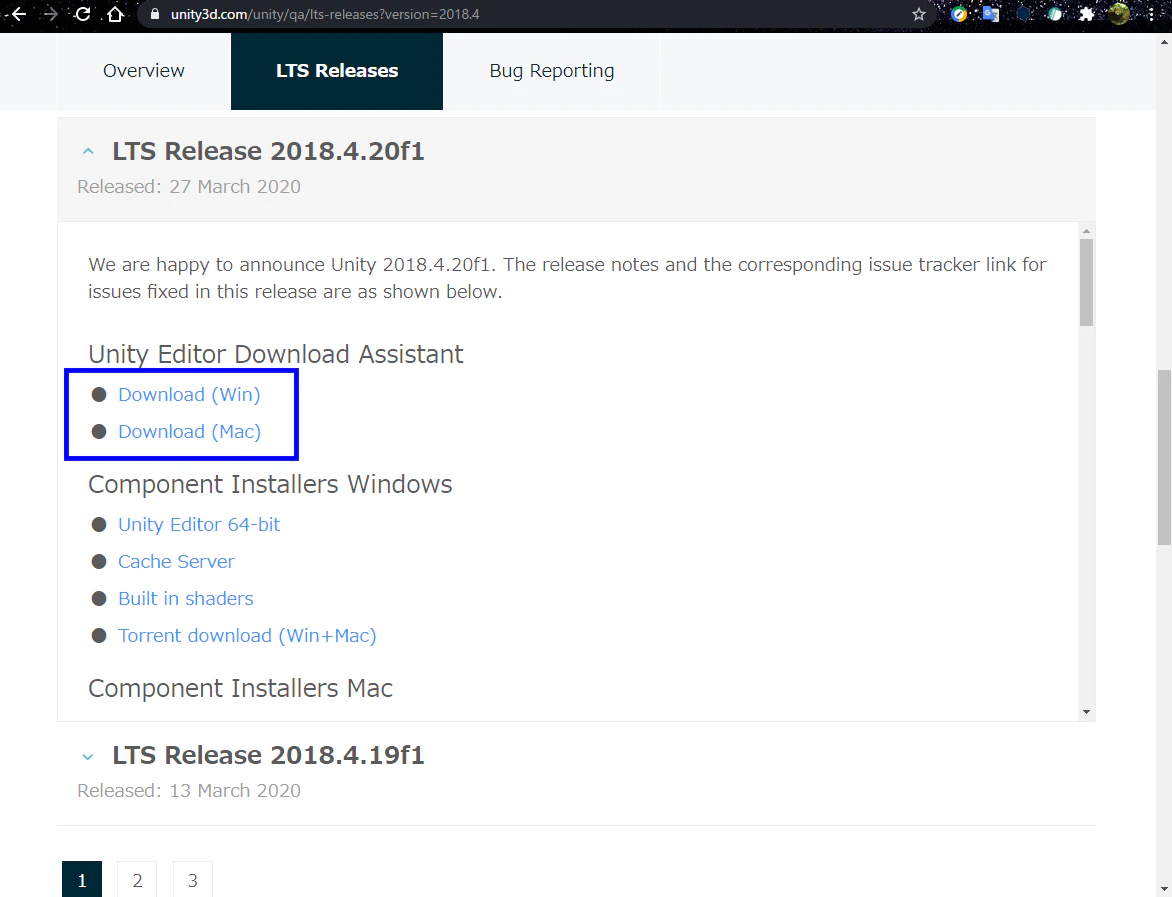Image resolution: width=1172 pixels, height=897 pixels.
Task: Click the page scrollbar up arrow
Action: (x=1164, y=42)
